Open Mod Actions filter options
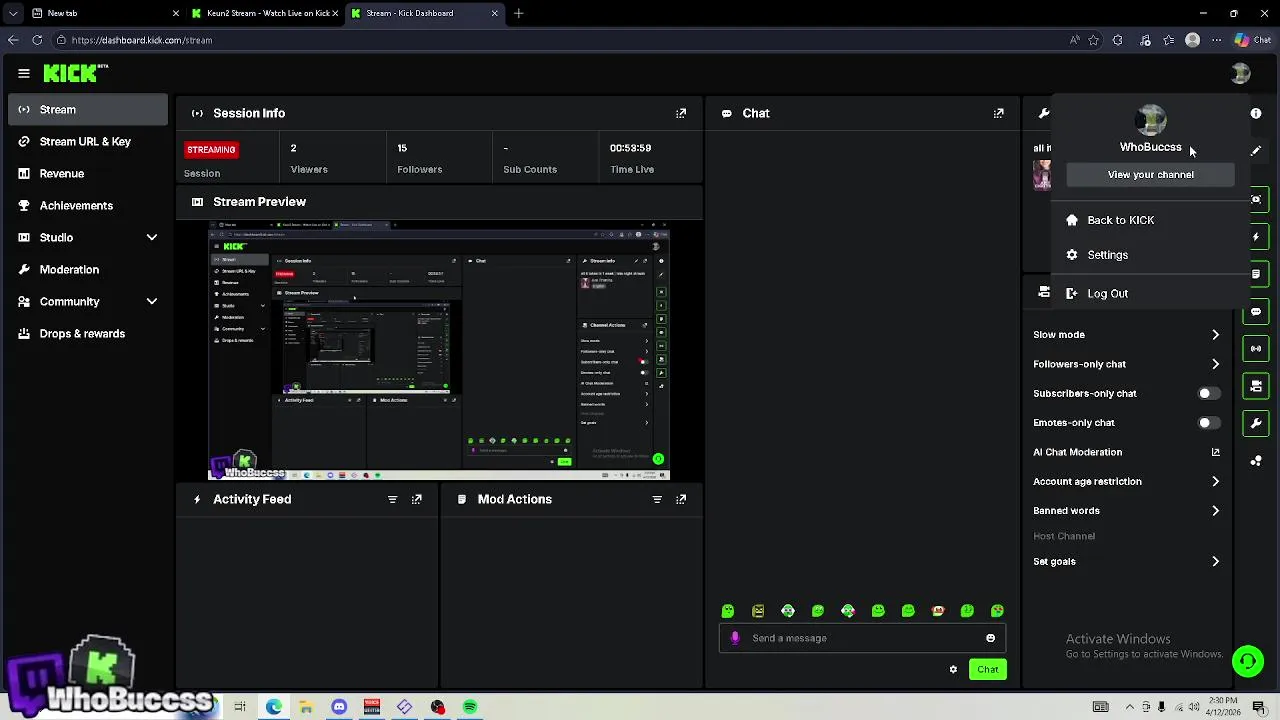 tap(657, 499)
